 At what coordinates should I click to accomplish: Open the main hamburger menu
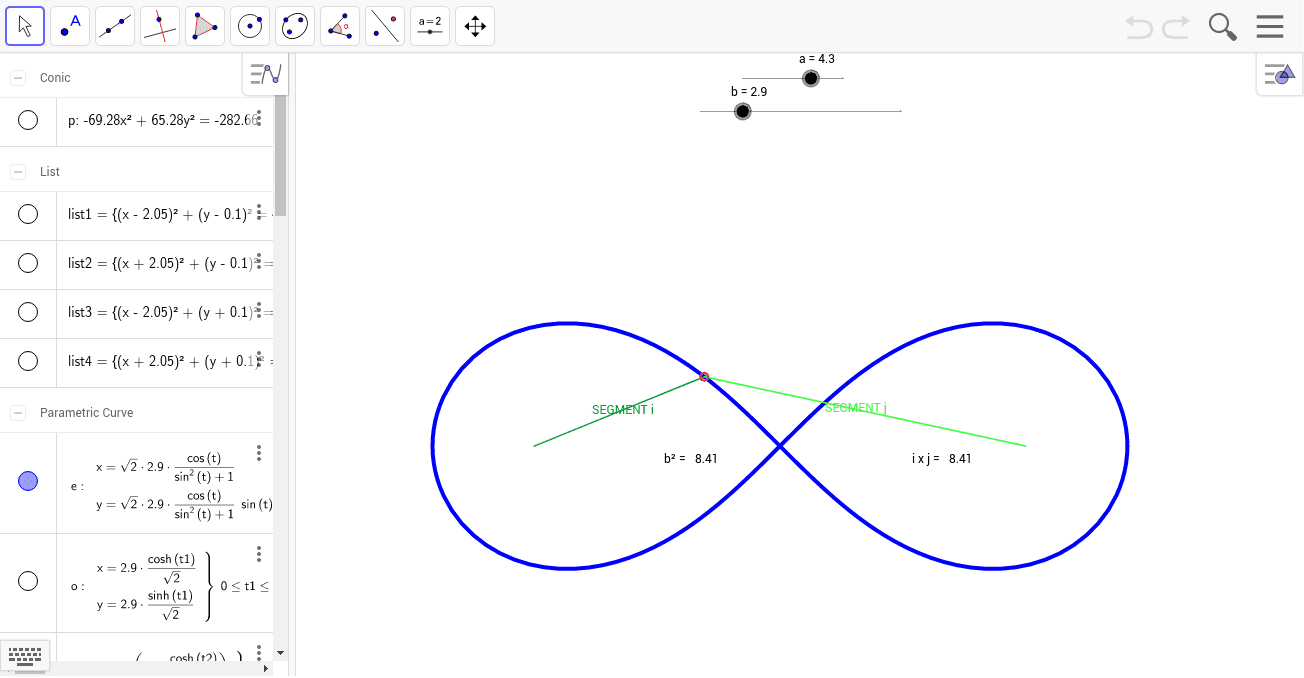pos(1270,27)
